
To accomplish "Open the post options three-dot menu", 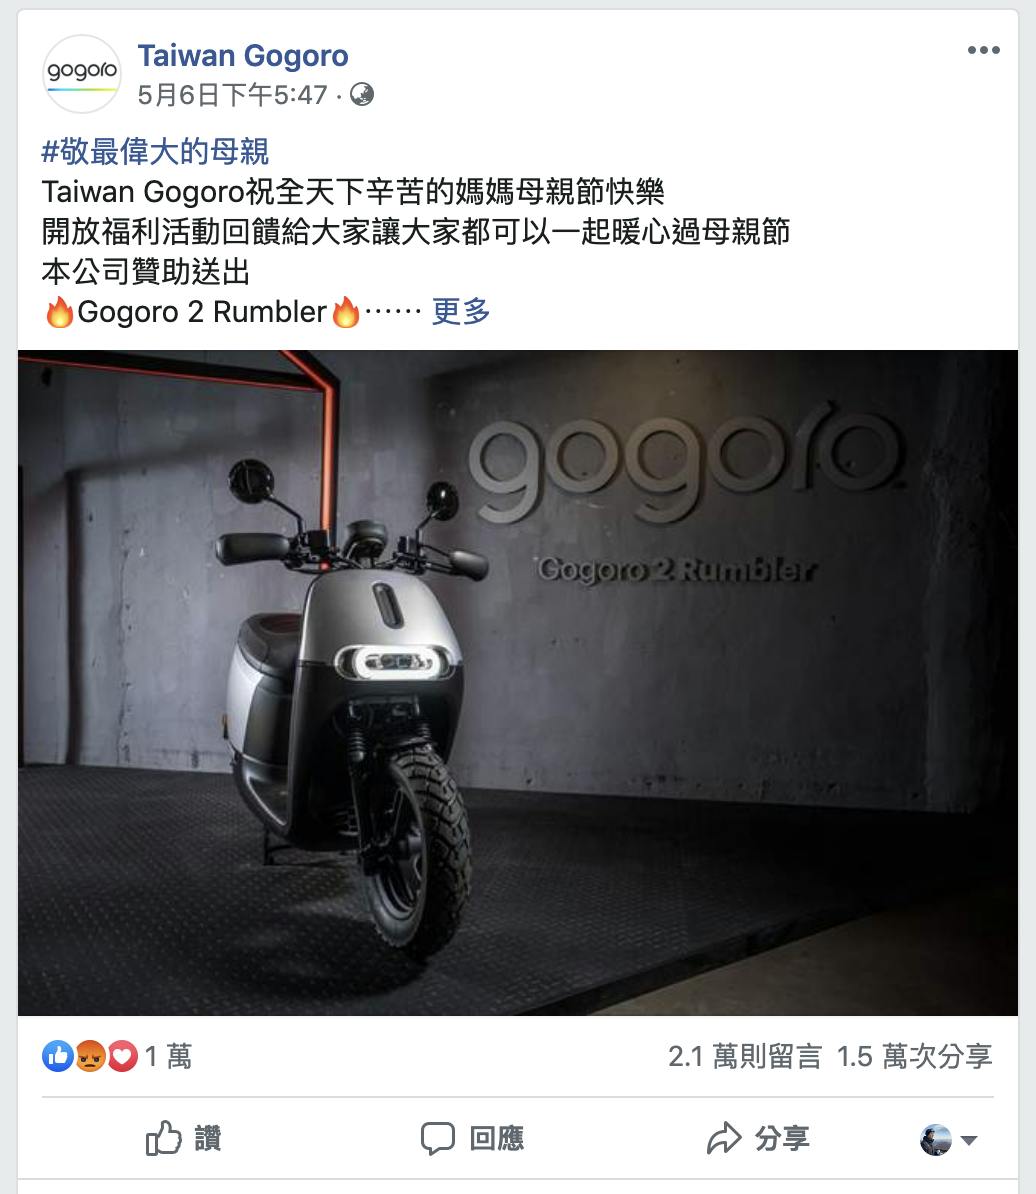I will pos(983,50).
